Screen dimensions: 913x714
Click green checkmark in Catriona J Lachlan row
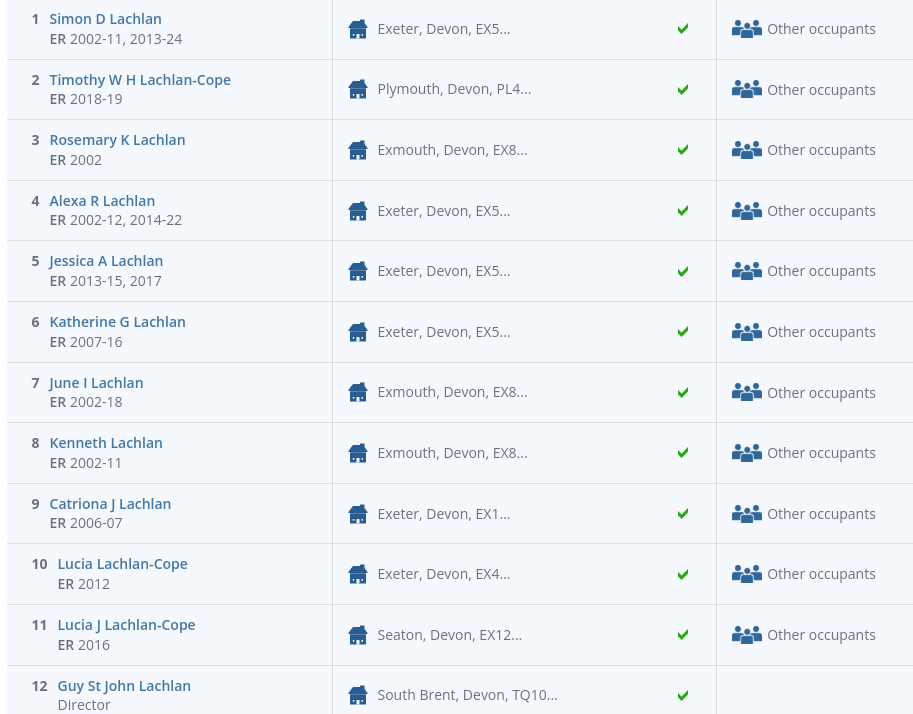coord(683,513)
